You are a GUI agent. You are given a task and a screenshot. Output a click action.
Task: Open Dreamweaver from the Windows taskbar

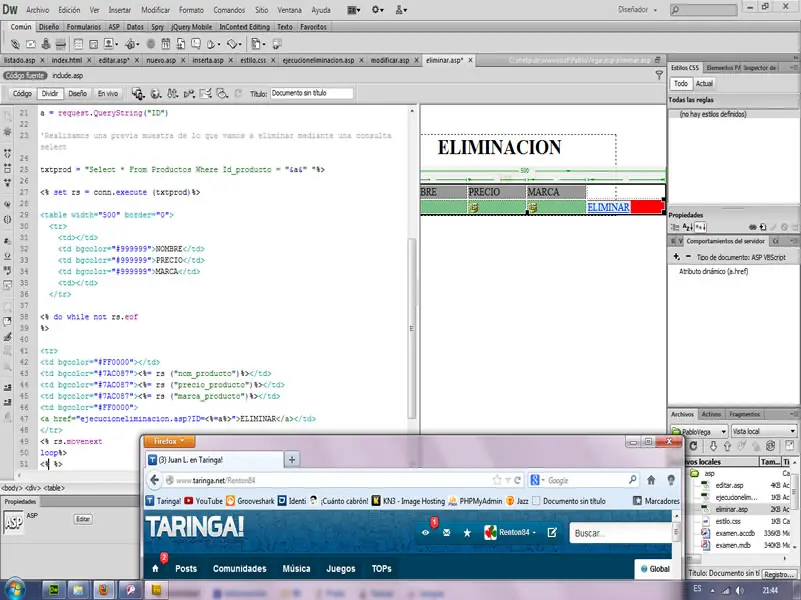55,589
